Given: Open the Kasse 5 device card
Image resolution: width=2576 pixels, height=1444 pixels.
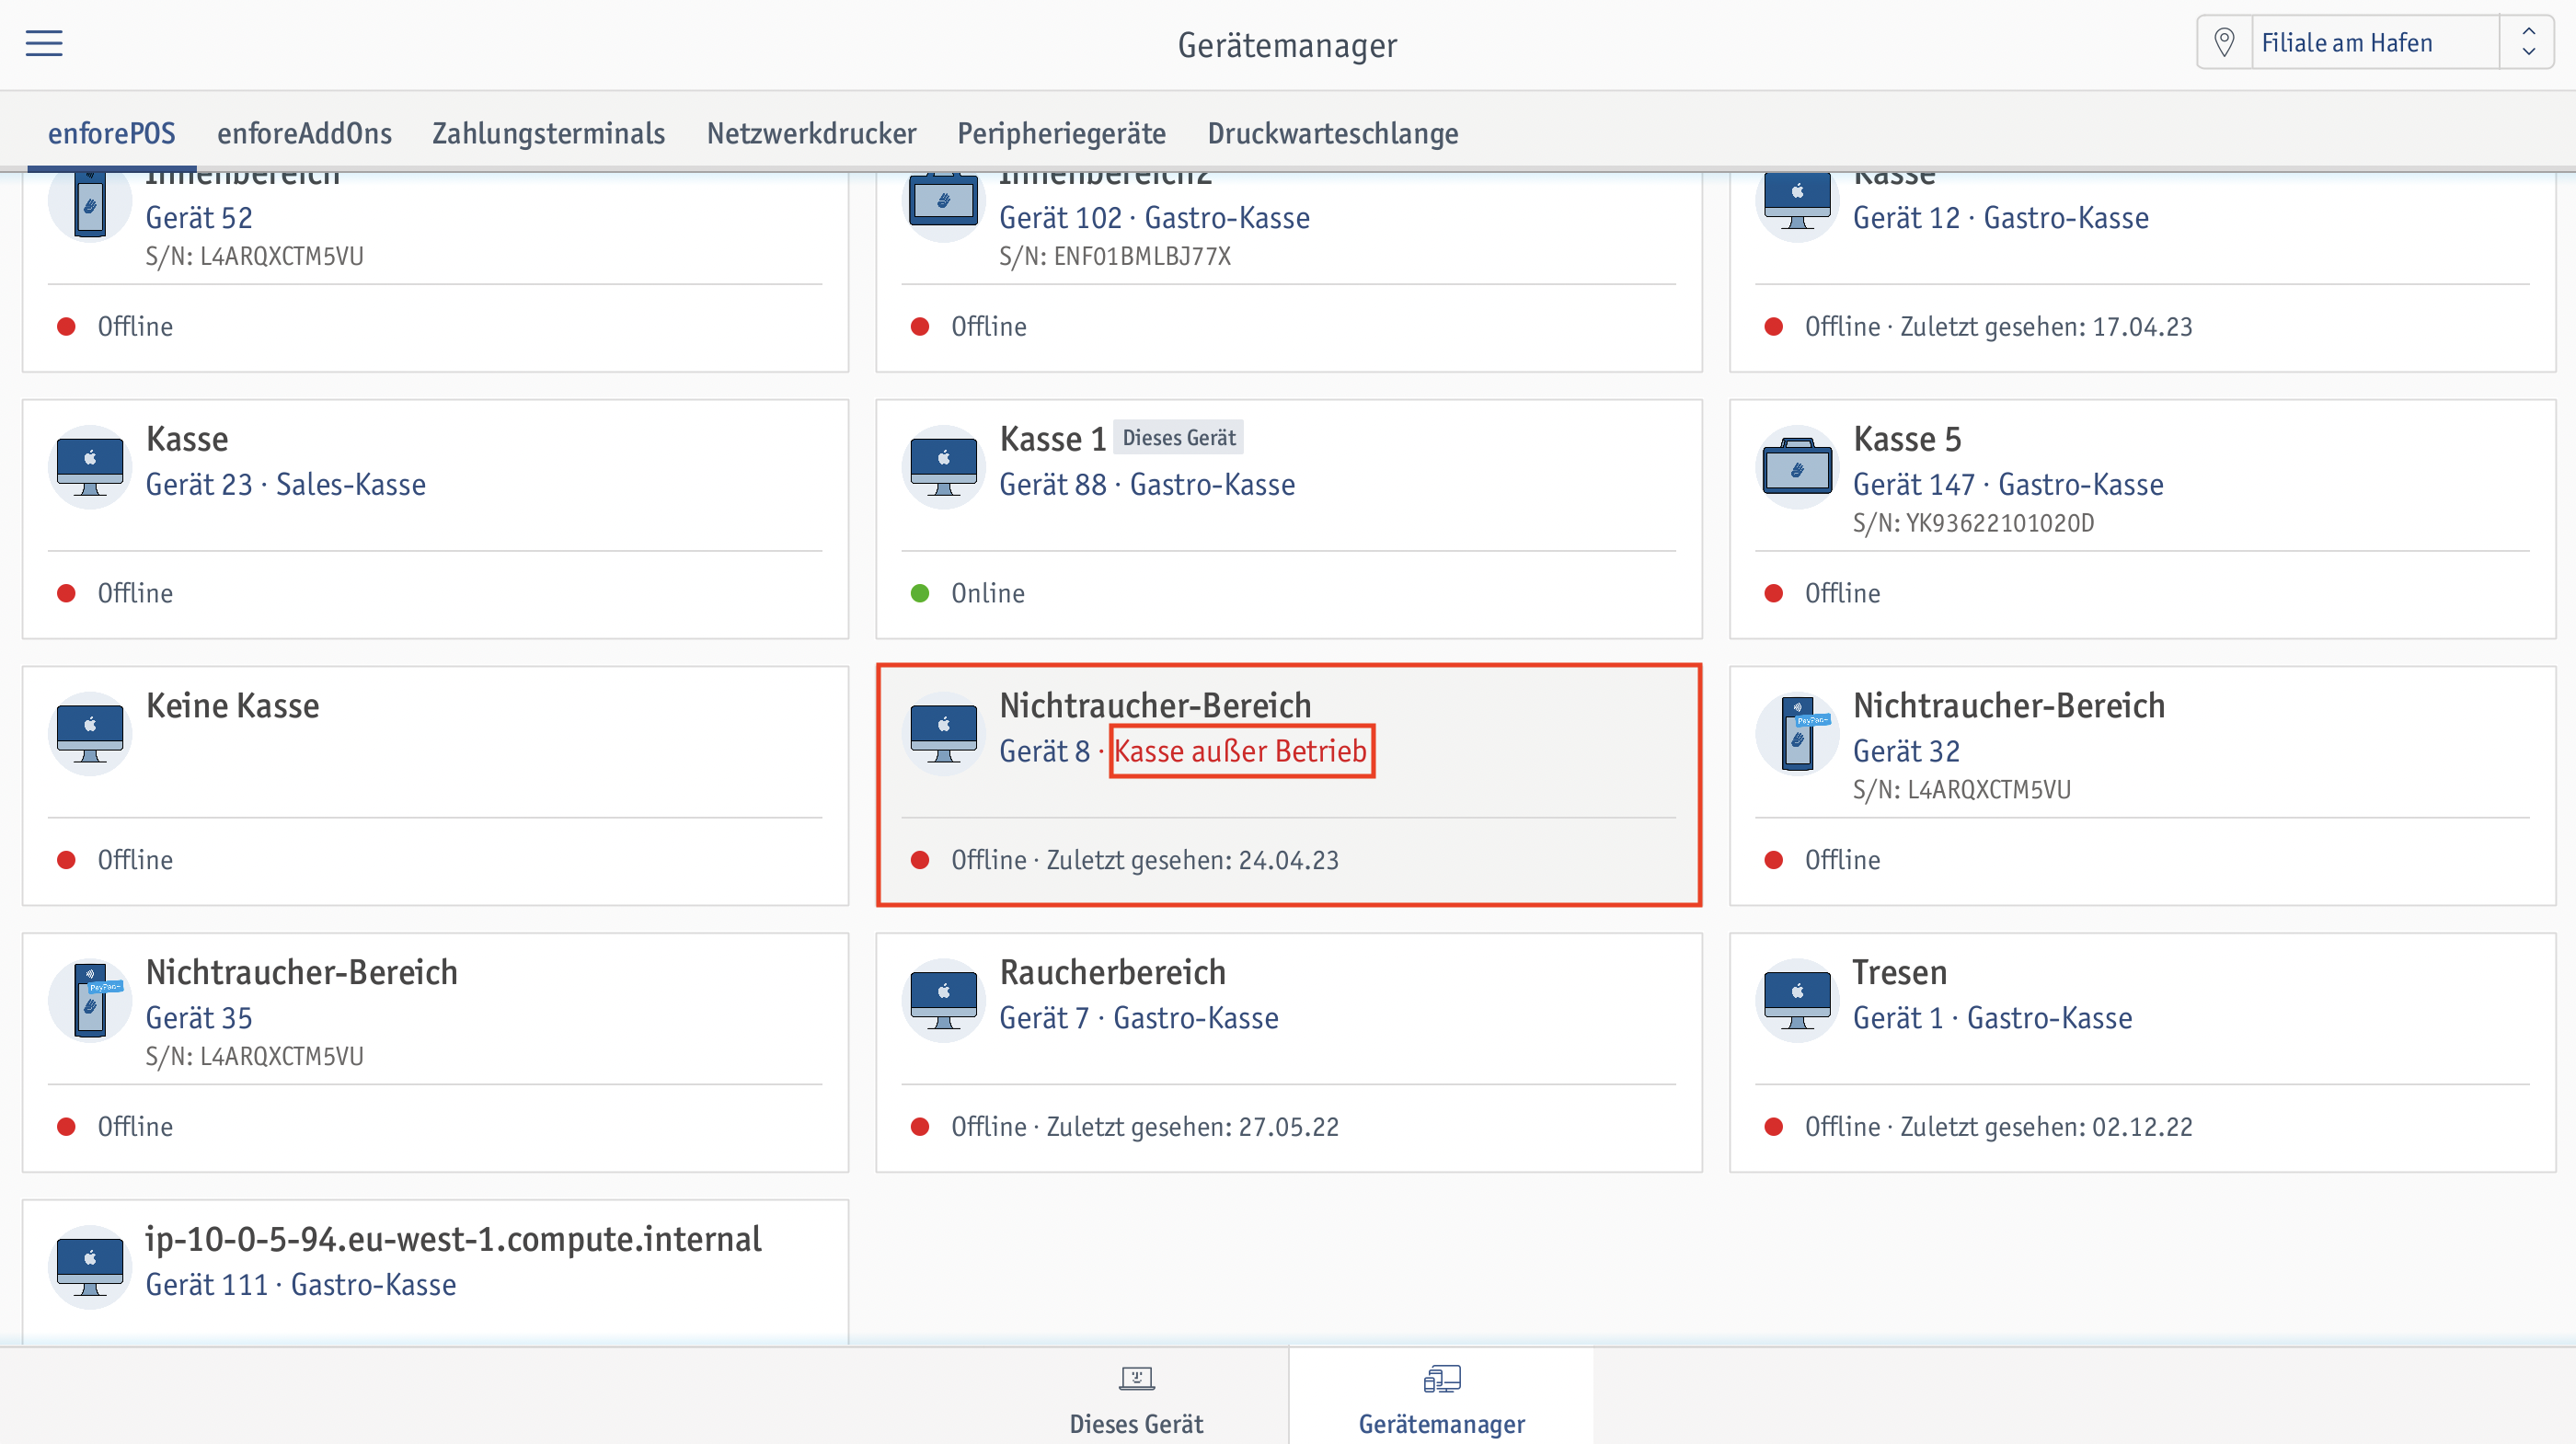Looking at the screenshot, I should coord(2143,519).
